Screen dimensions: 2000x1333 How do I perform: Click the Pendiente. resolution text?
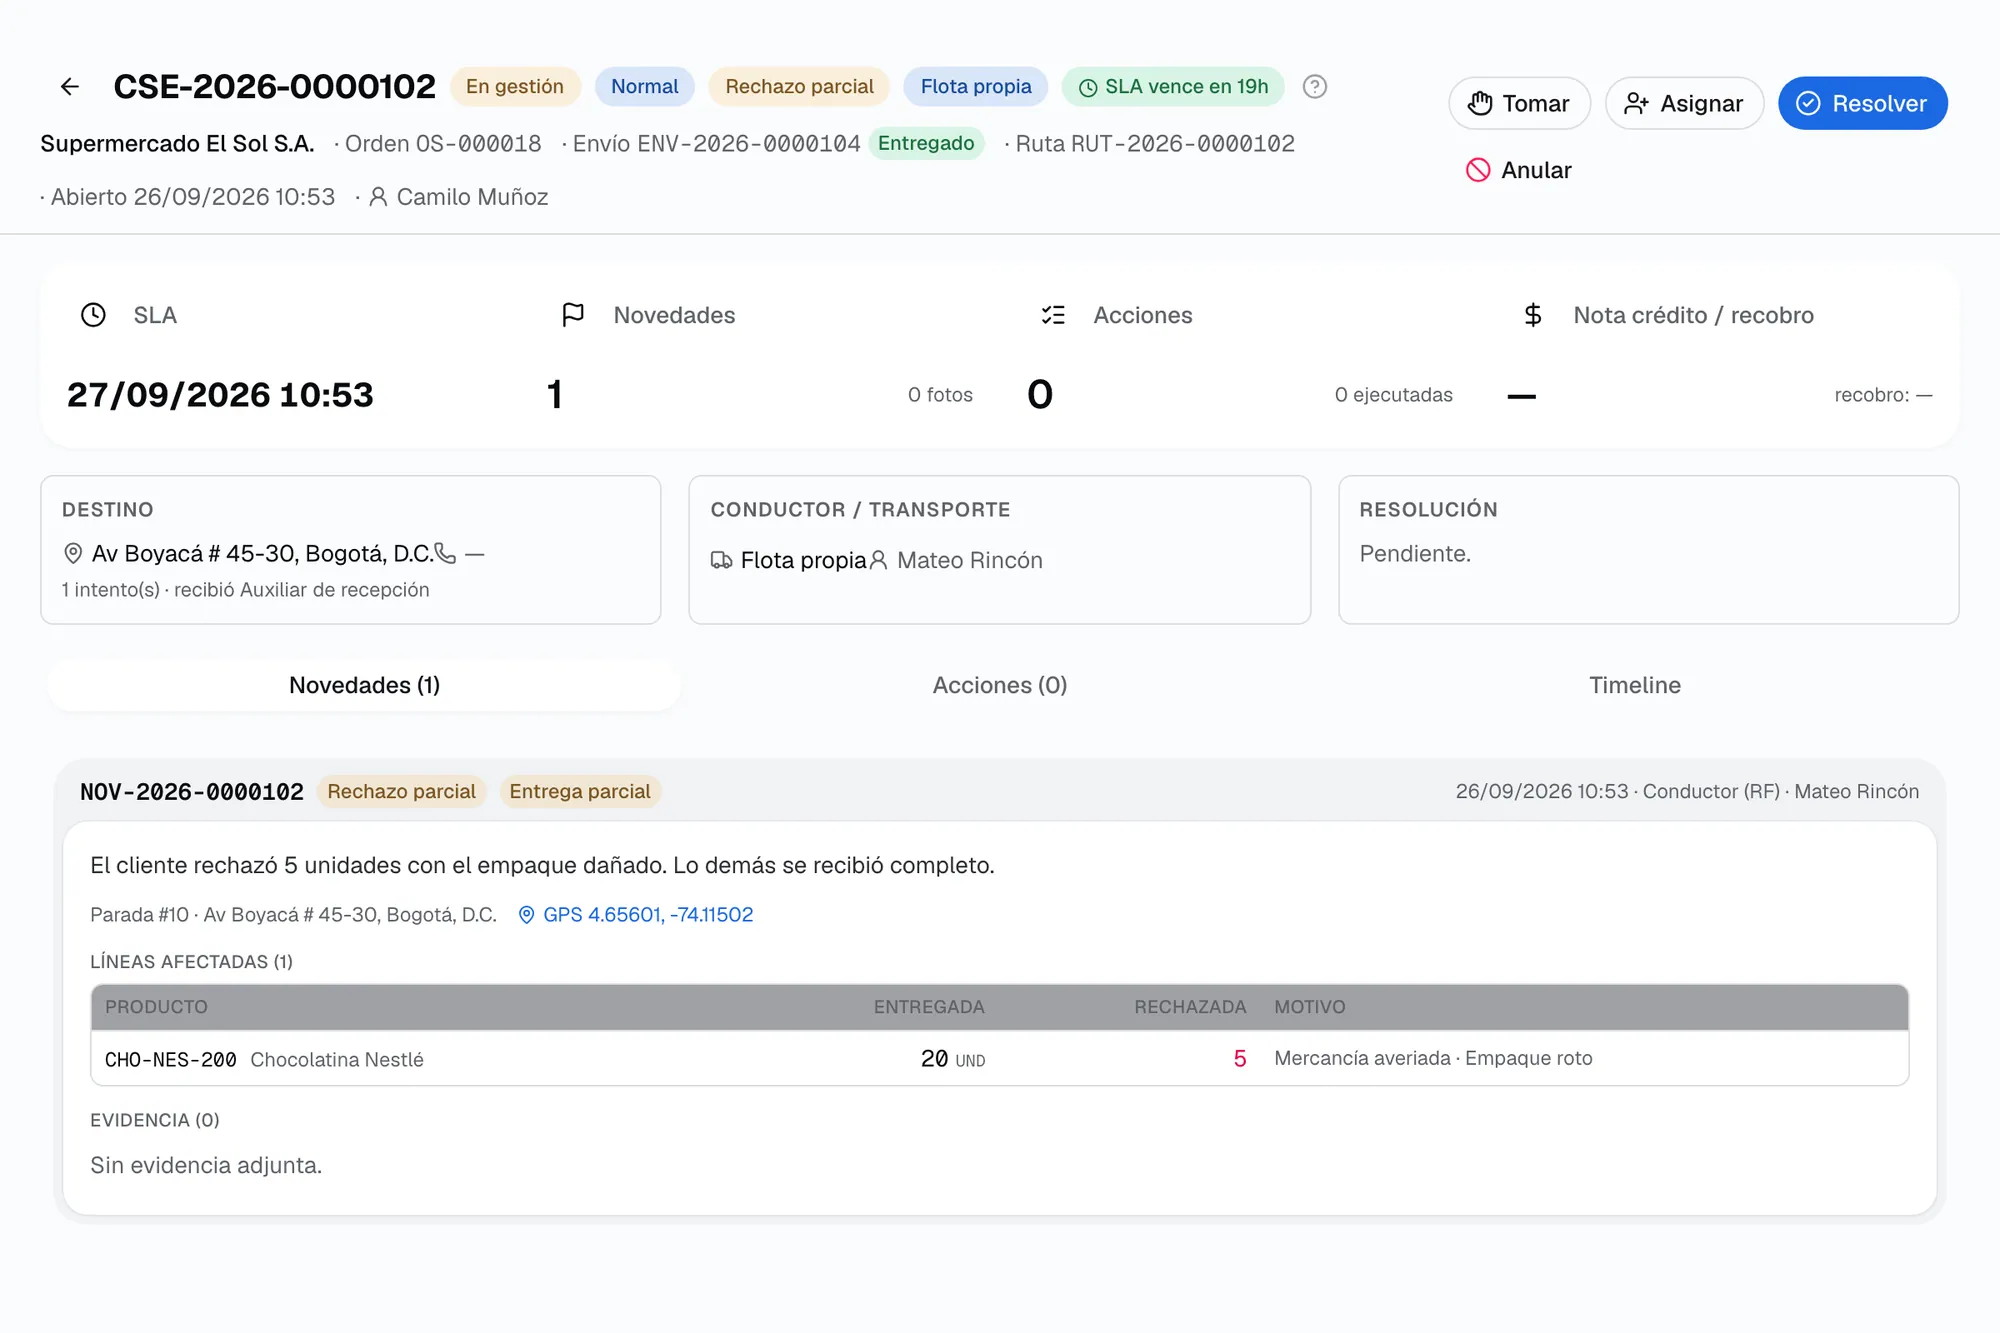coord(1415,554)
